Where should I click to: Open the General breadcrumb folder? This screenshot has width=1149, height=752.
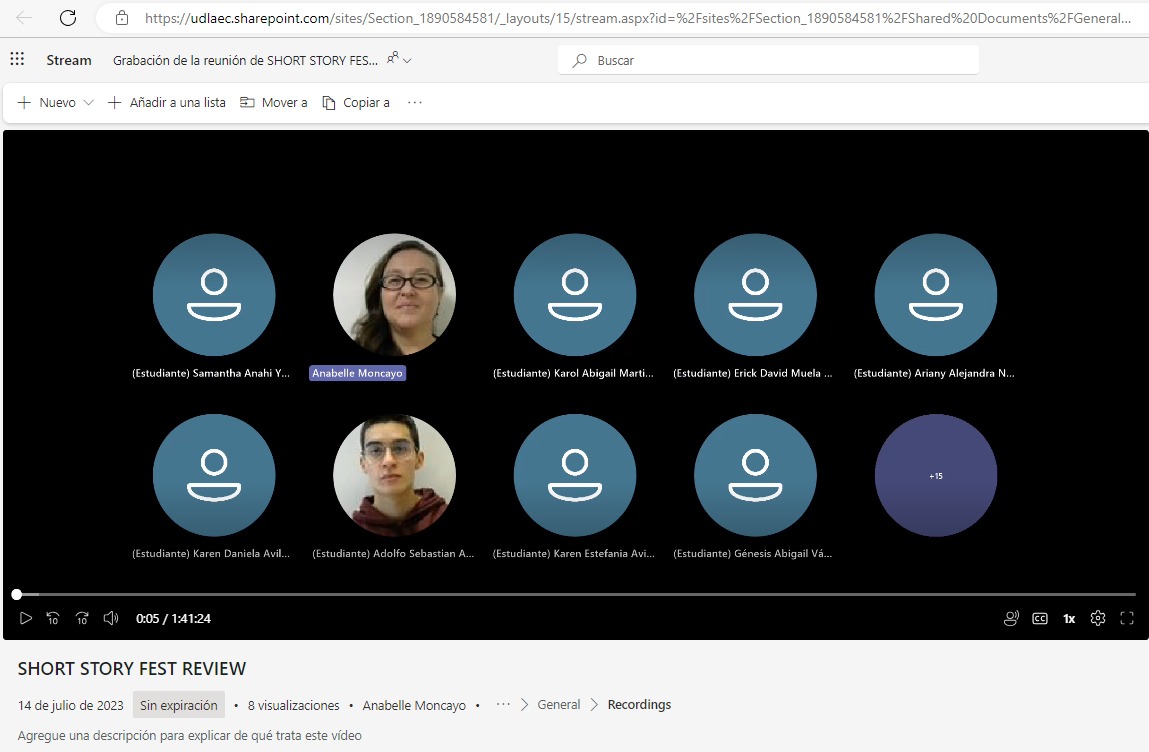coord(558,705)
